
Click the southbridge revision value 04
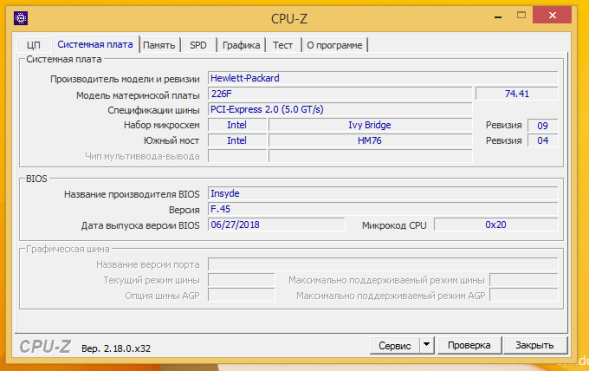[542, 140]
